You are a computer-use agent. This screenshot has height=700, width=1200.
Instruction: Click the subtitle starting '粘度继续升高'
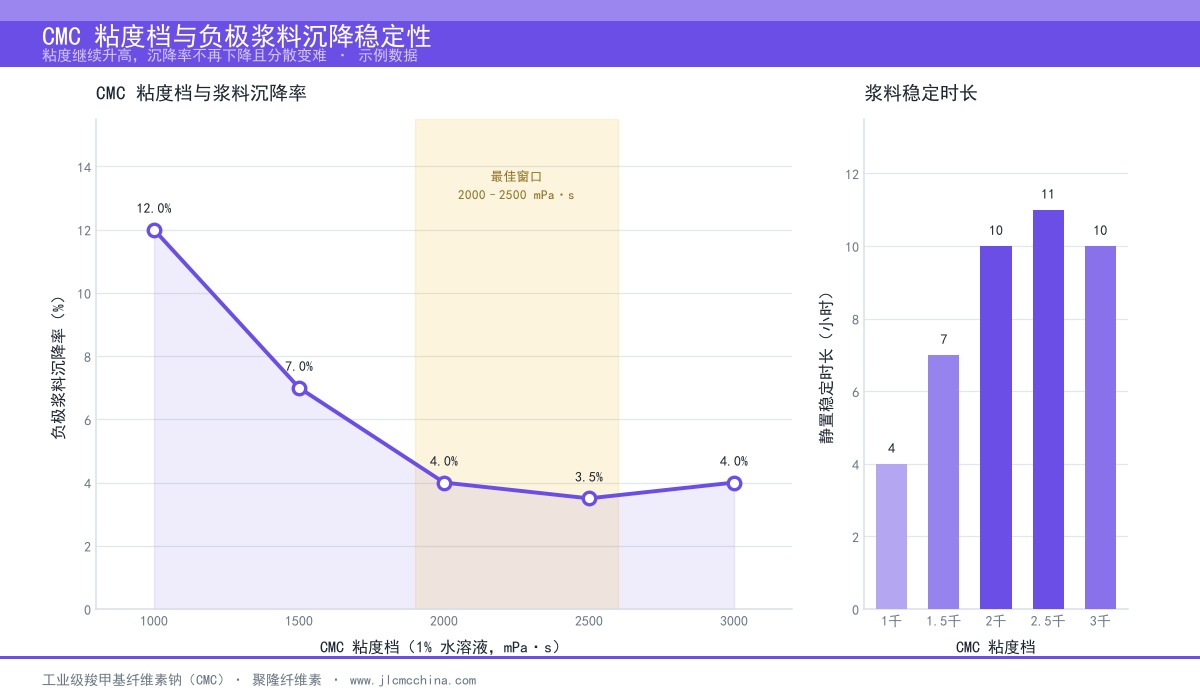point(230,56)
